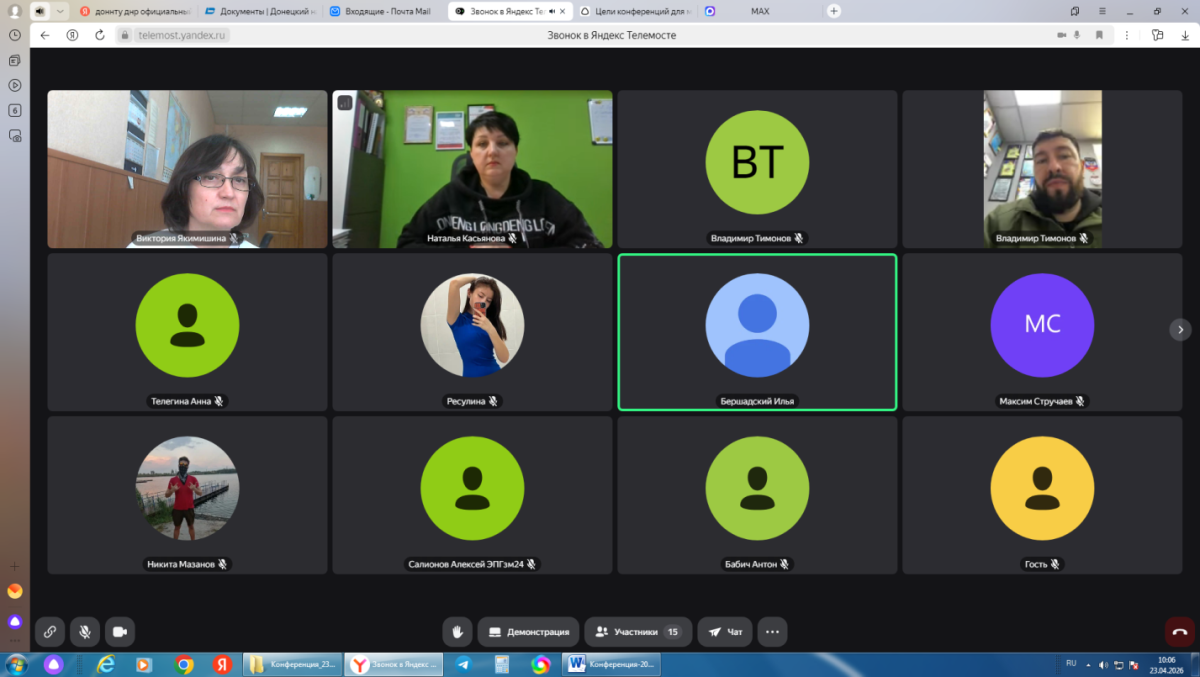Raise hand in the call
The image size is (1200, 677).
(457, 632)
